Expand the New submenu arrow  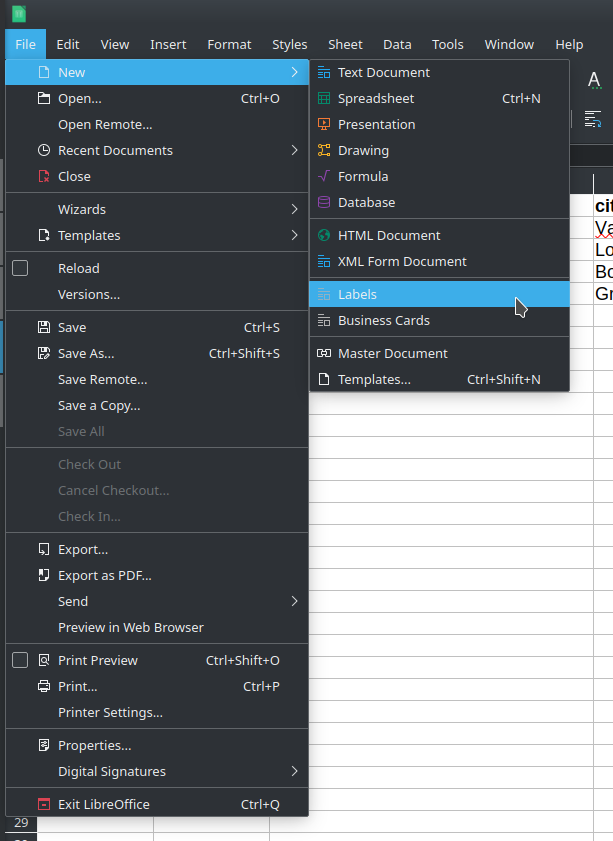[x=294, y=72]
